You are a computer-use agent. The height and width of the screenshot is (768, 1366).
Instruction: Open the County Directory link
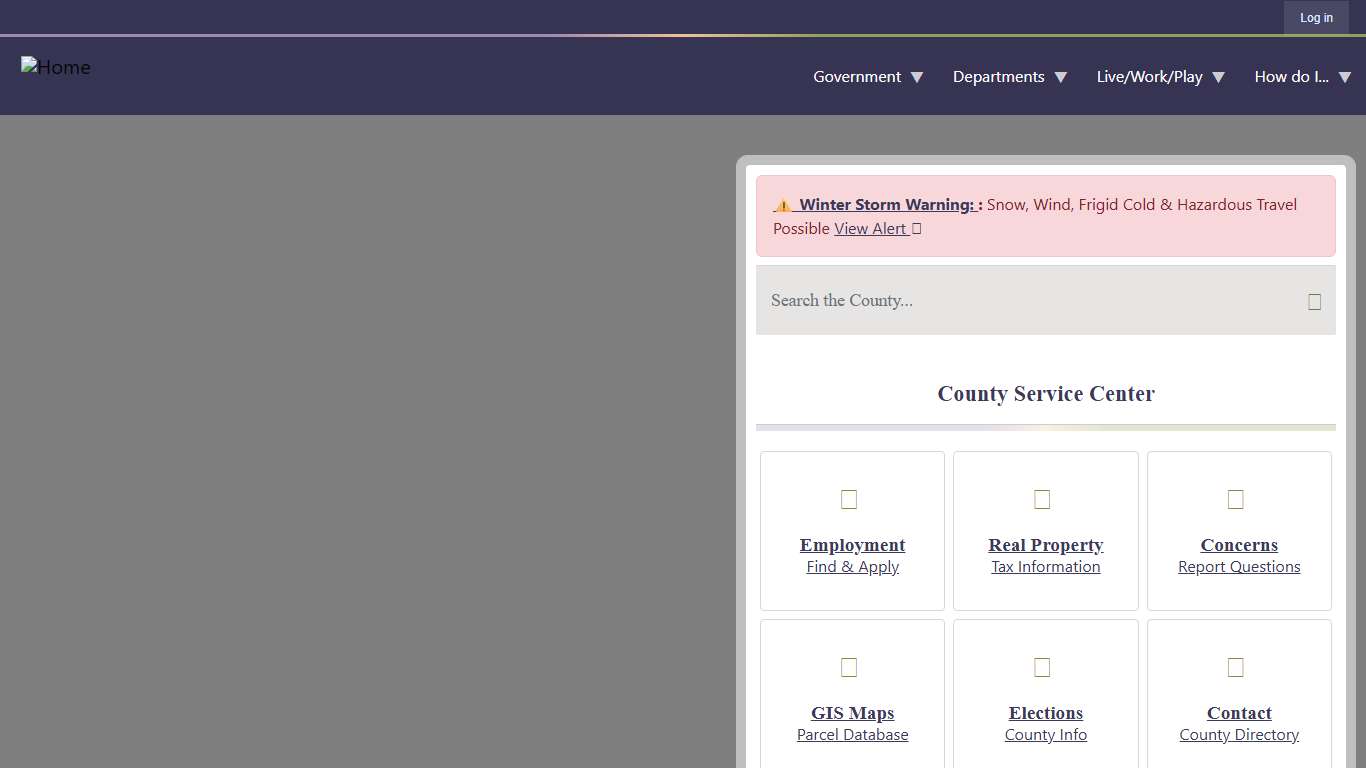pos(1239,735)
